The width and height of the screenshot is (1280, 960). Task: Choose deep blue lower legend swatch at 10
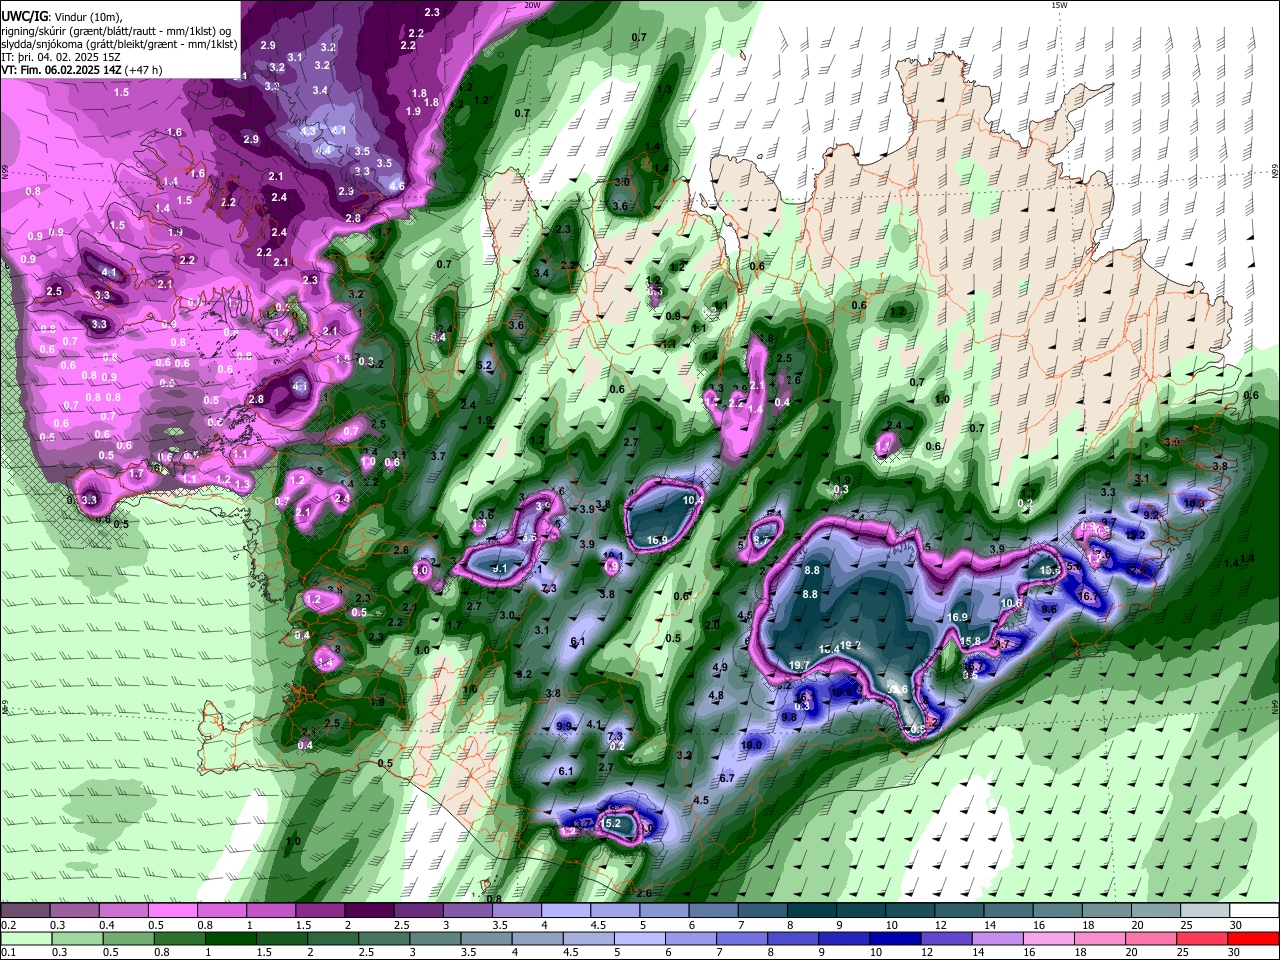[x=893, y=938]
